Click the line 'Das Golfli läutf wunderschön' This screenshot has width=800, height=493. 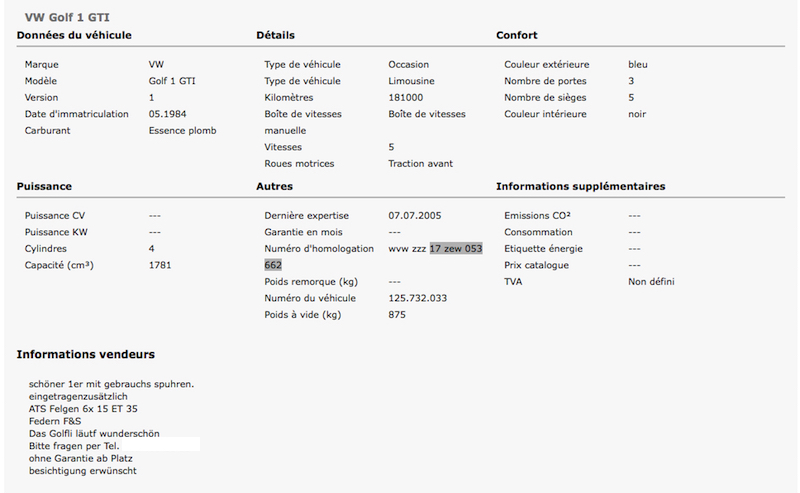pyautogui.click(x=94, y=434)
